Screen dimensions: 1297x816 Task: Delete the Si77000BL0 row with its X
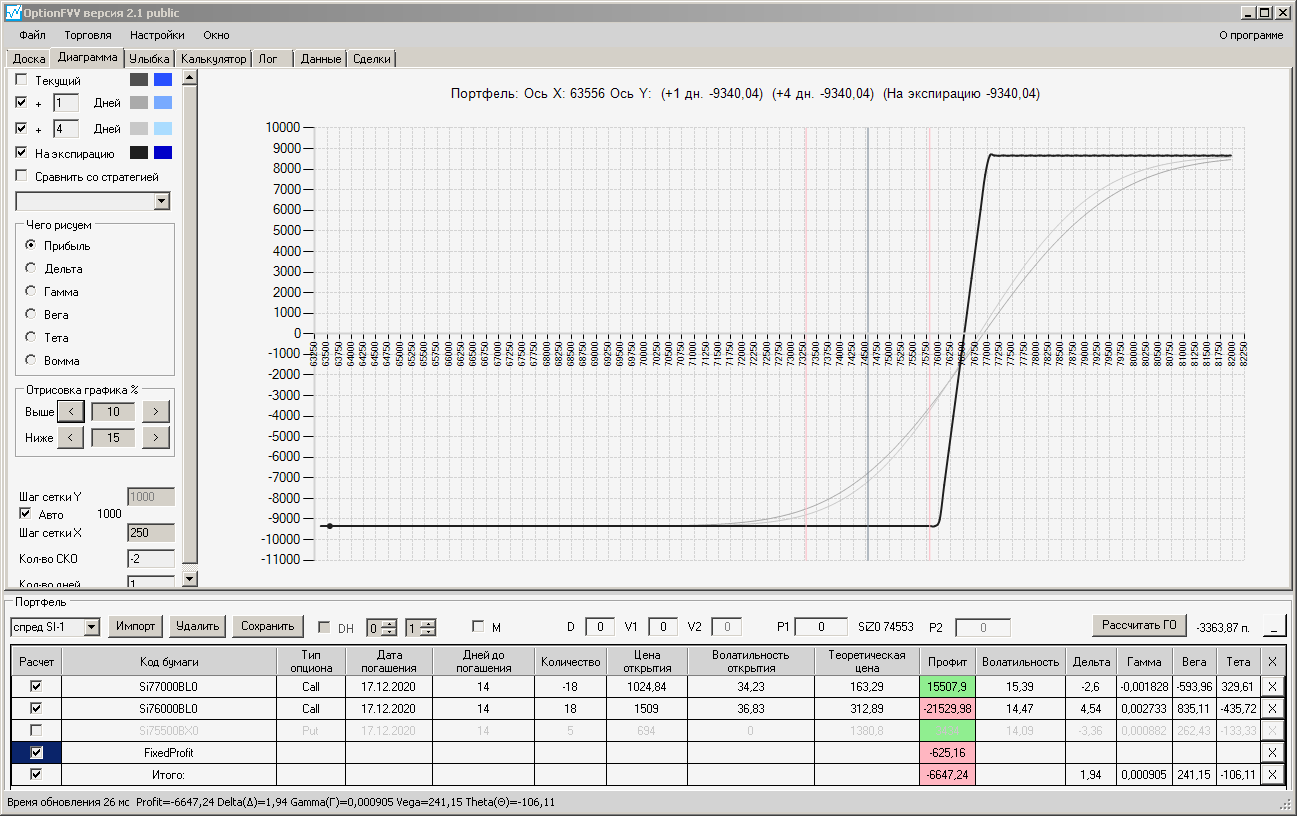coord(1272,687)
